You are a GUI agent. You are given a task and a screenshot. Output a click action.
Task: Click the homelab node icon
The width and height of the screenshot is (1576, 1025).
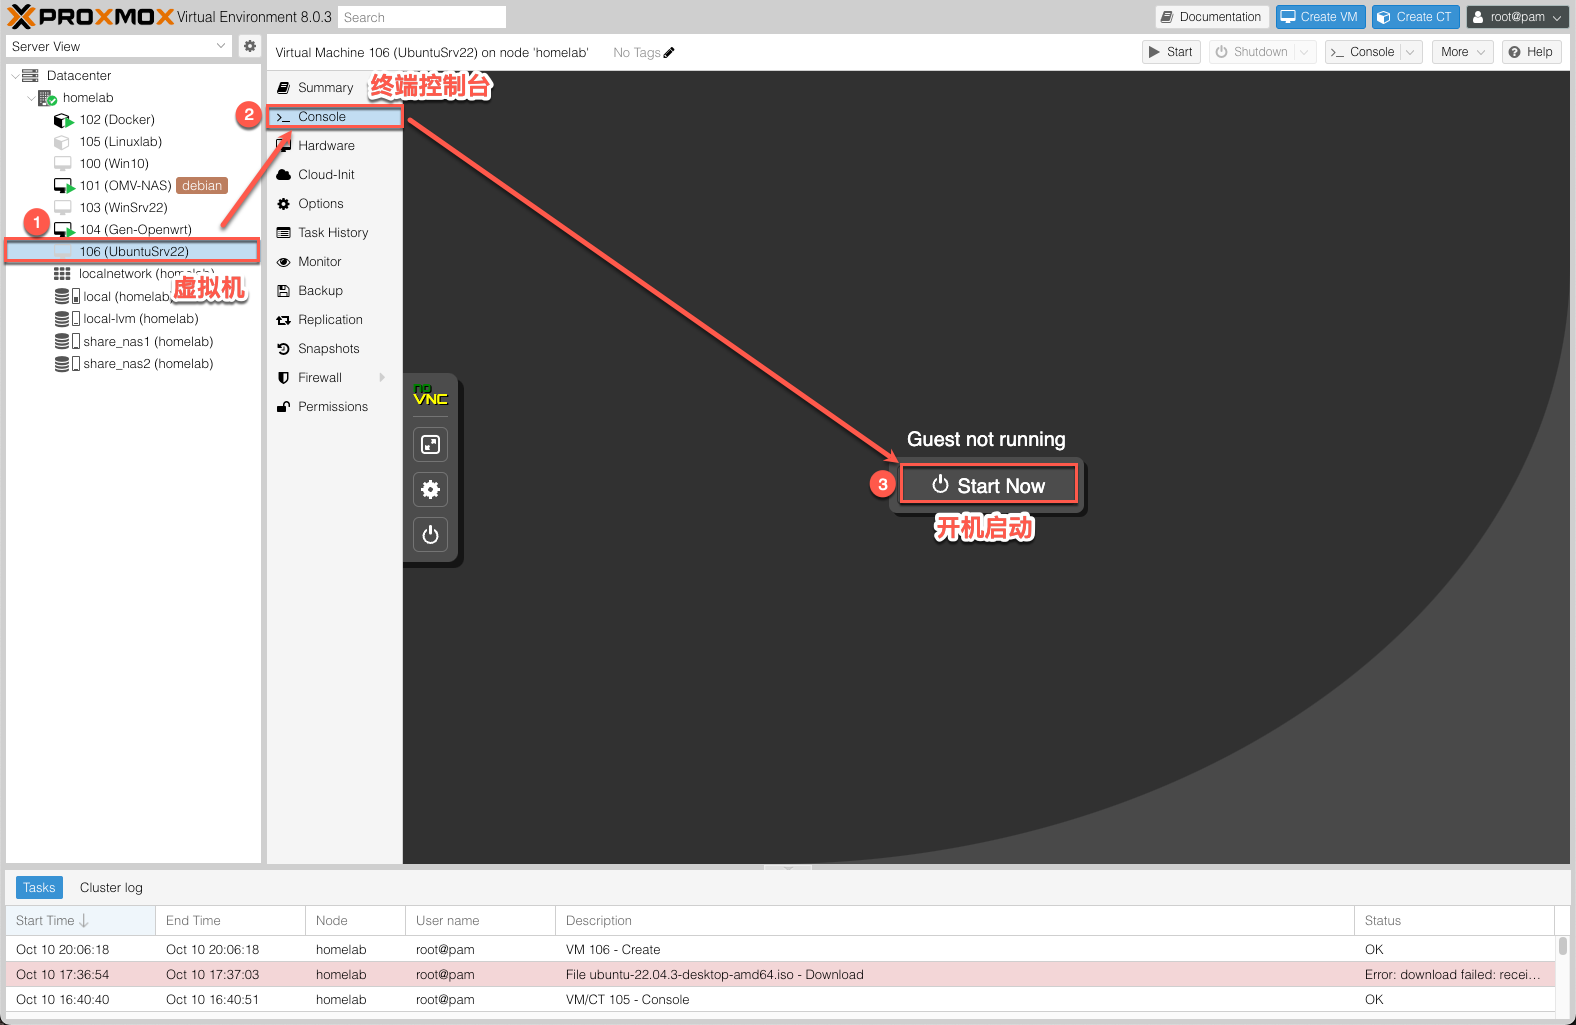47,98
